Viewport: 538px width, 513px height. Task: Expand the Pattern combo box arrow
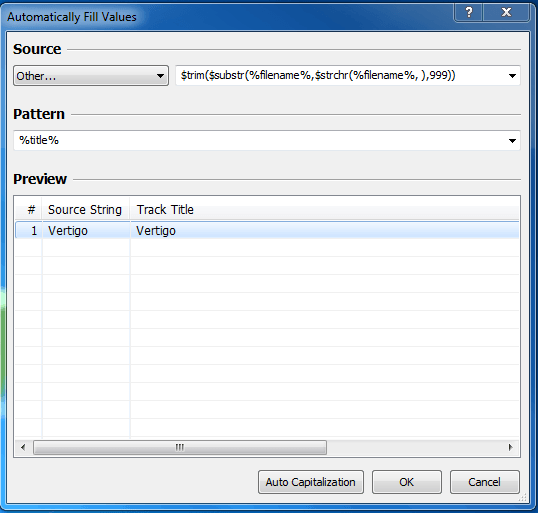point(512,140)
